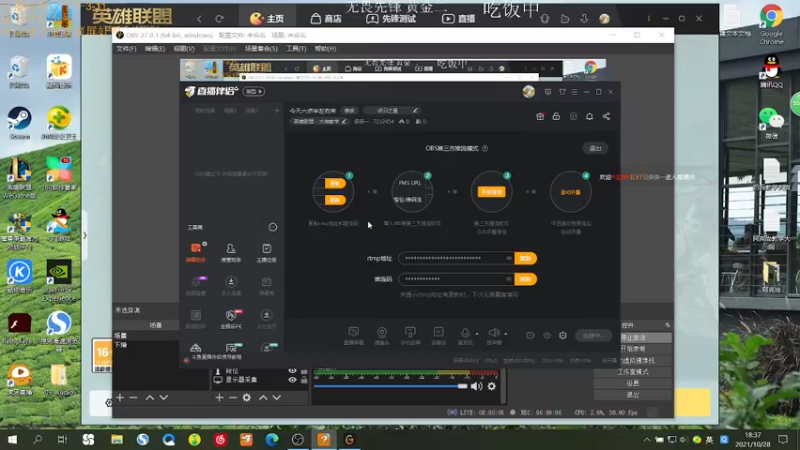Select the 下播 scene in OBS
This screenshot has width=800, height=450.
120,345
